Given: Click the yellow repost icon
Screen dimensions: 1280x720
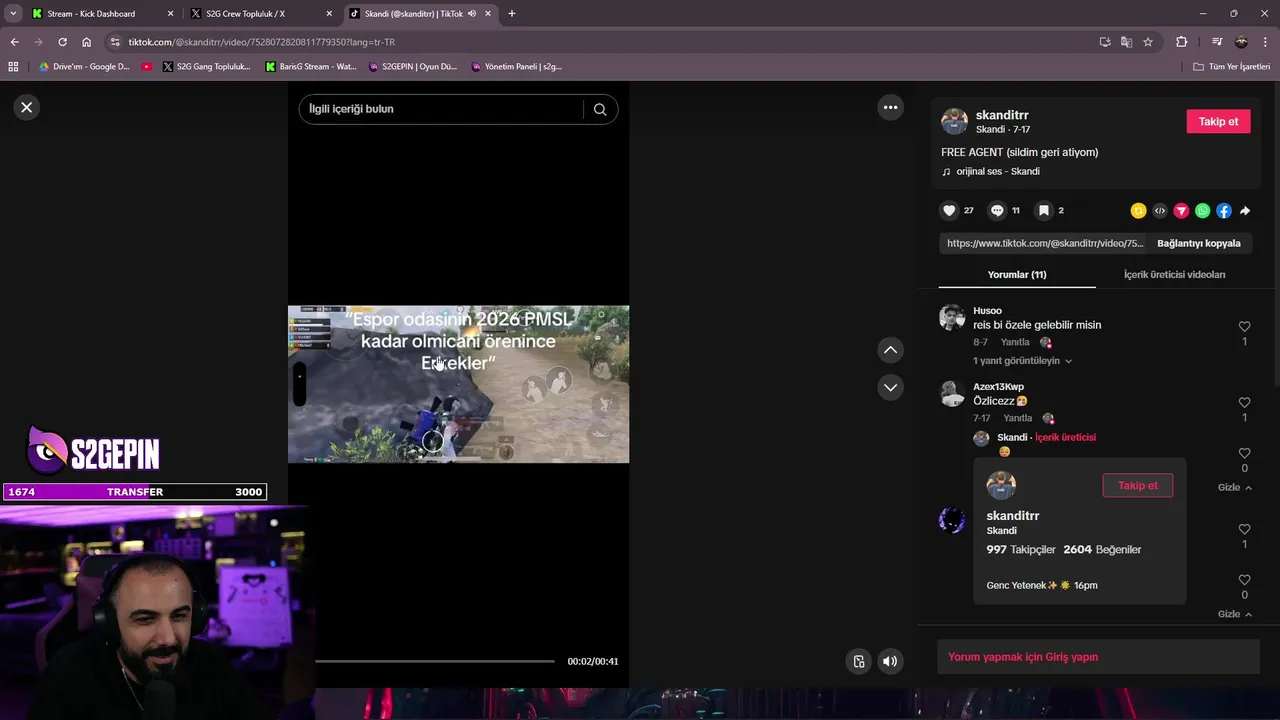Looking at the screenshot, I should pyautogui.click(x=1138, y=211).
